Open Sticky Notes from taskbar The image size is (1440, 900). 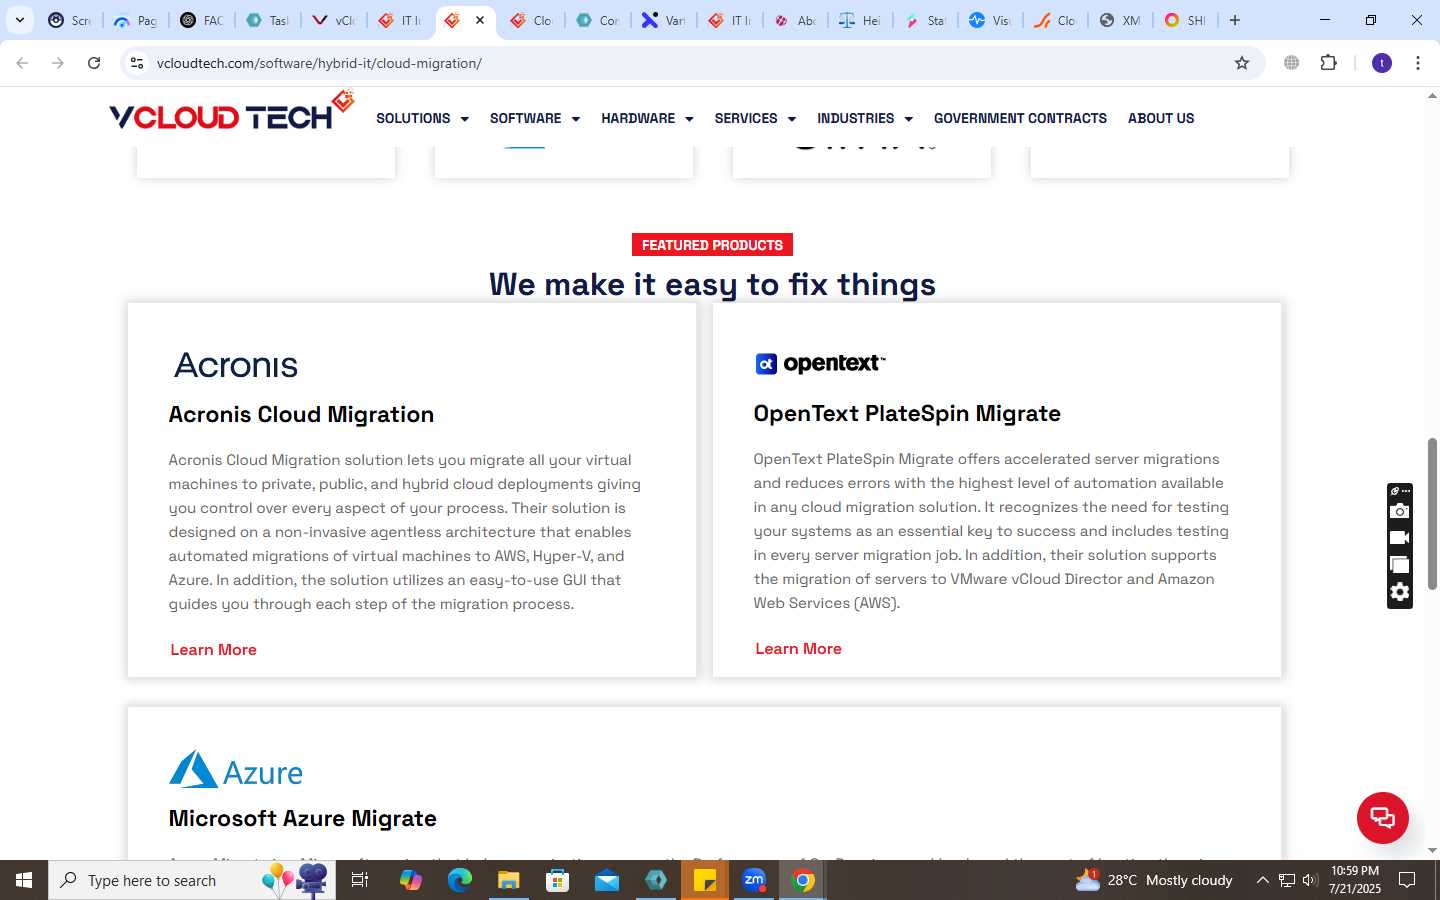(x=705, y=880)
